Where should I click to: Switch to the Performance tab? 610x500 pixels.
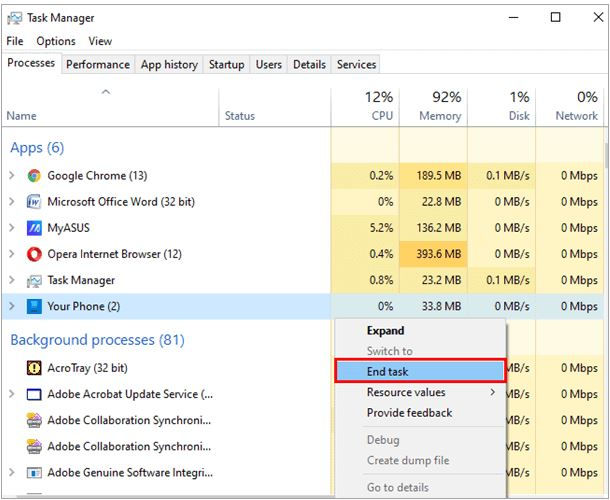[x=98, y=64]
